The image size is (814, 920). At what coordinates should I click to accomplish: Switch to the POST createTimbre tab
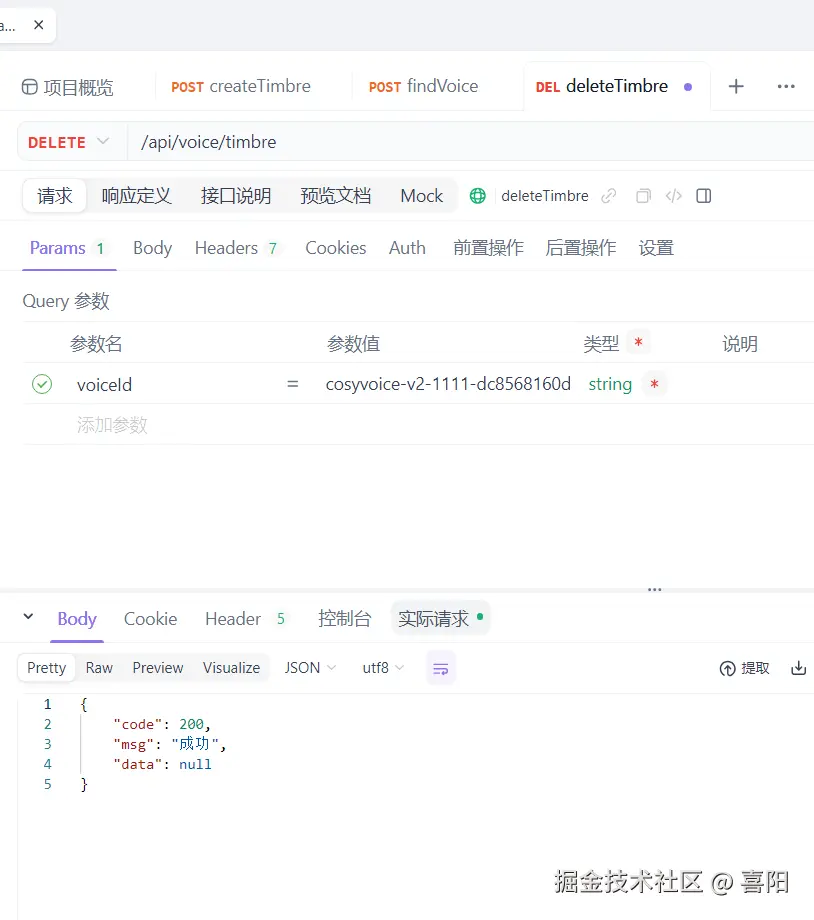241,87
